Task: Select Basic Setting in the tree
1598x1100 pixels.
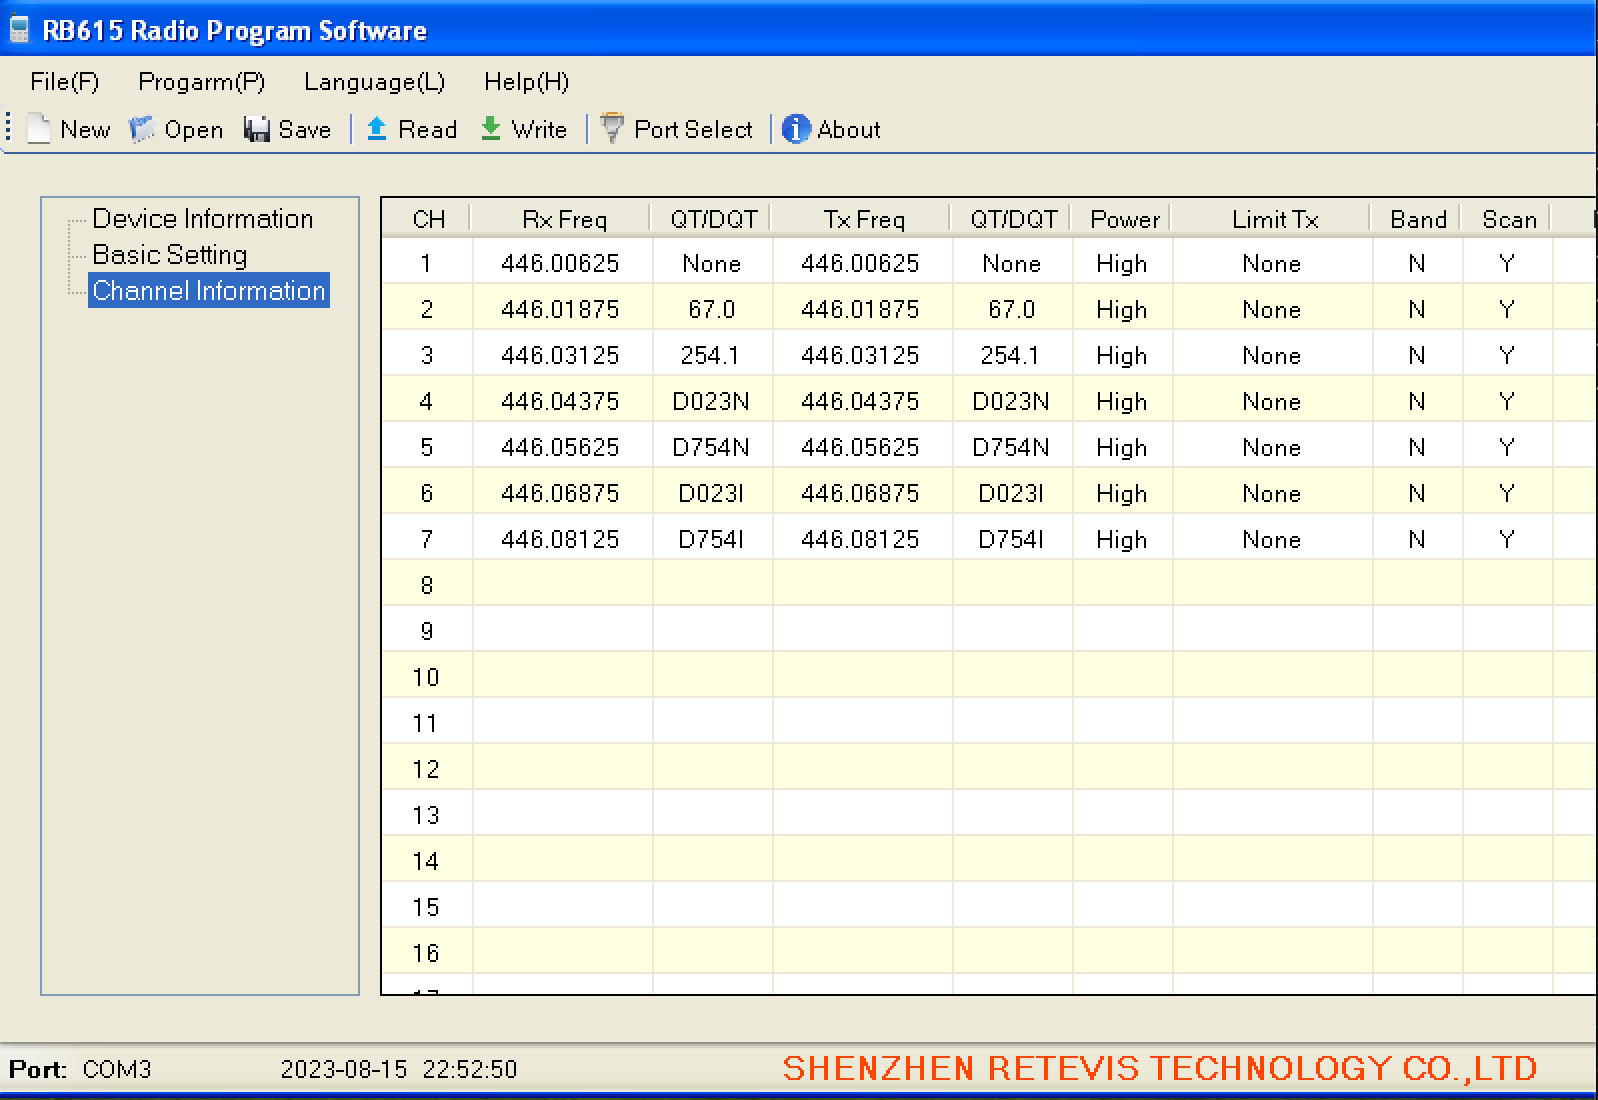Action: pyautogui.click(x=170, y=255)
